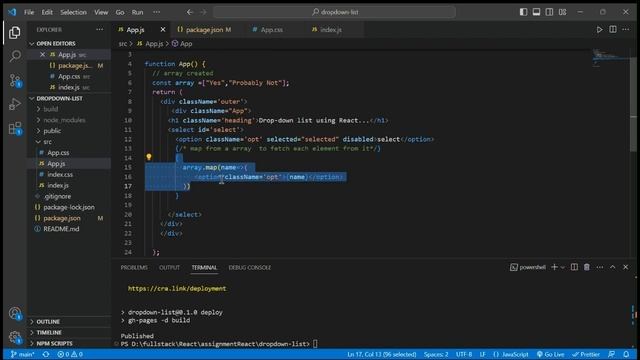
Task: Open Explorer Views and More Actions
Action: 100,29
